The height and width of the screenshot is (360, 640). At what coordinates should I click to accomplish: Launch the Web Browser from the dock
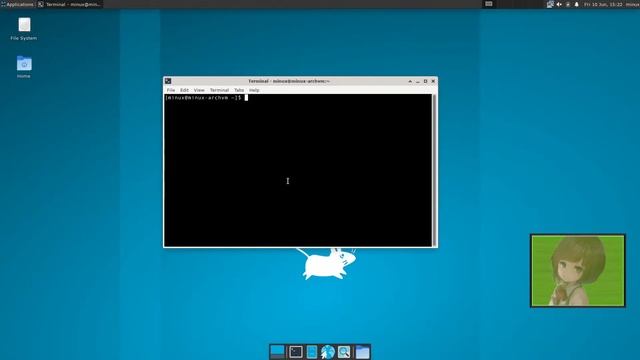pyautogui.click(x=327, y=351)
